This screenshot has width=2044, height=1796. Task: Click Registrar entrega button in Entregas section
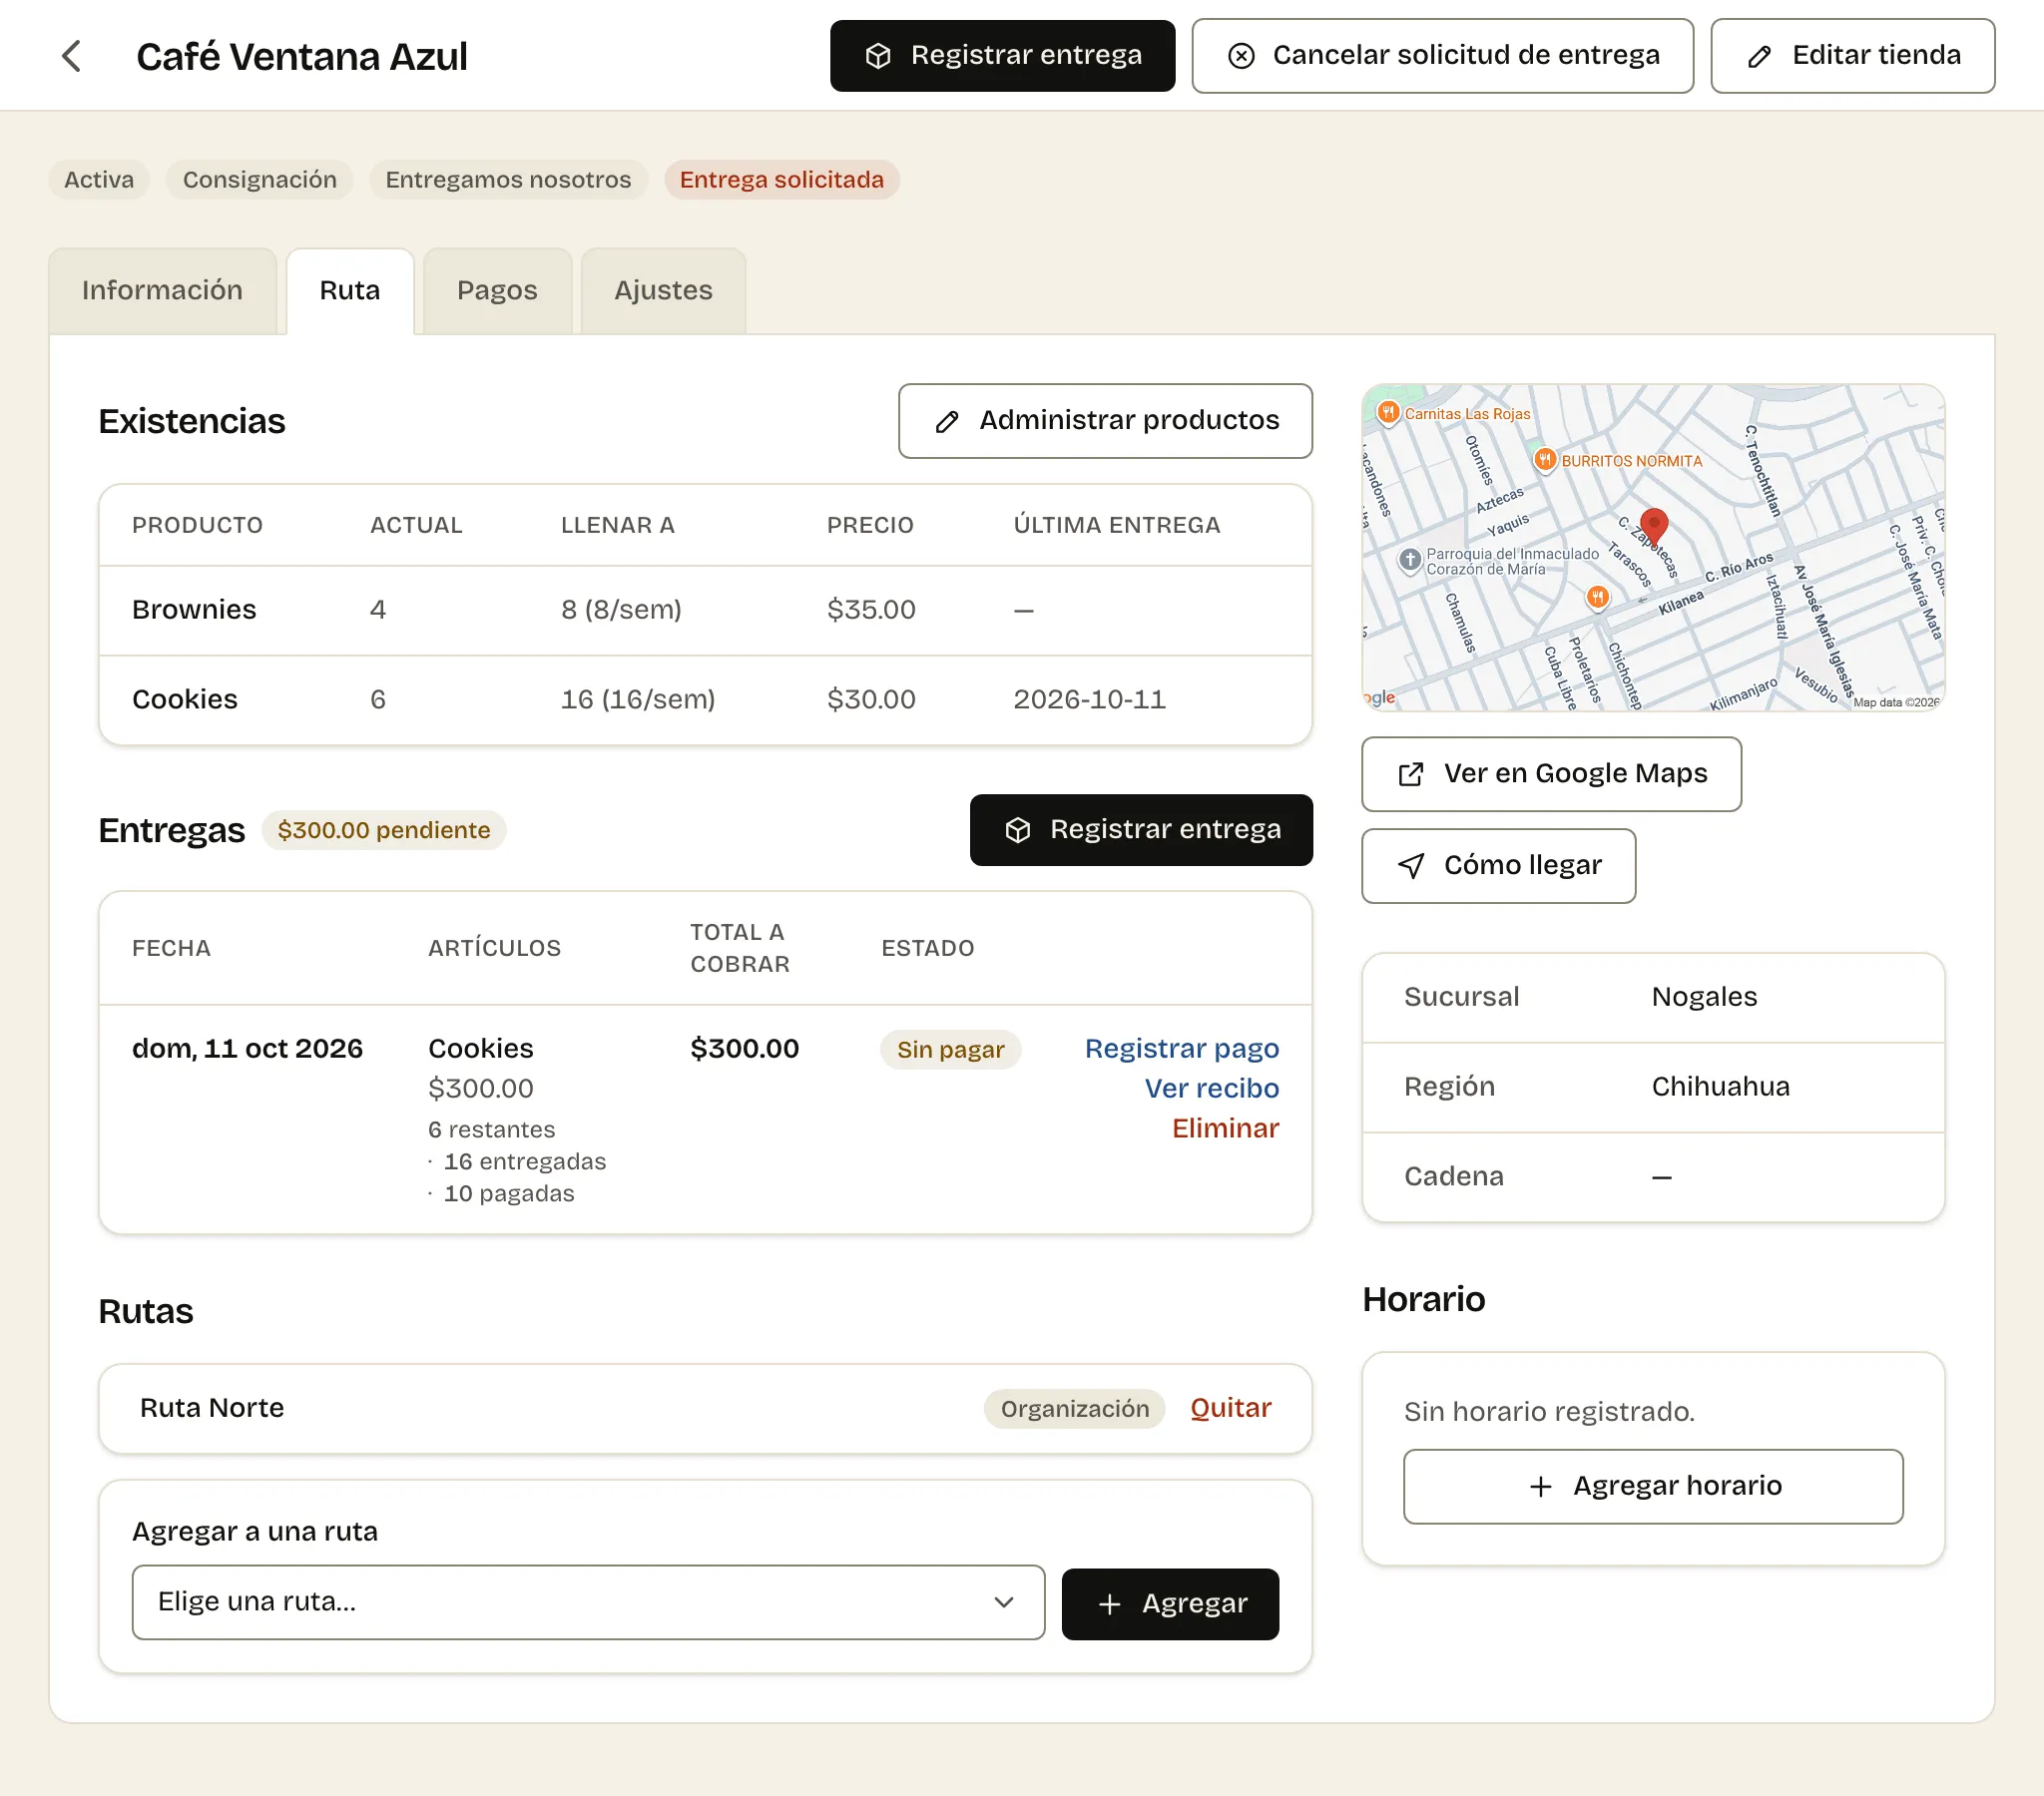1141,830
